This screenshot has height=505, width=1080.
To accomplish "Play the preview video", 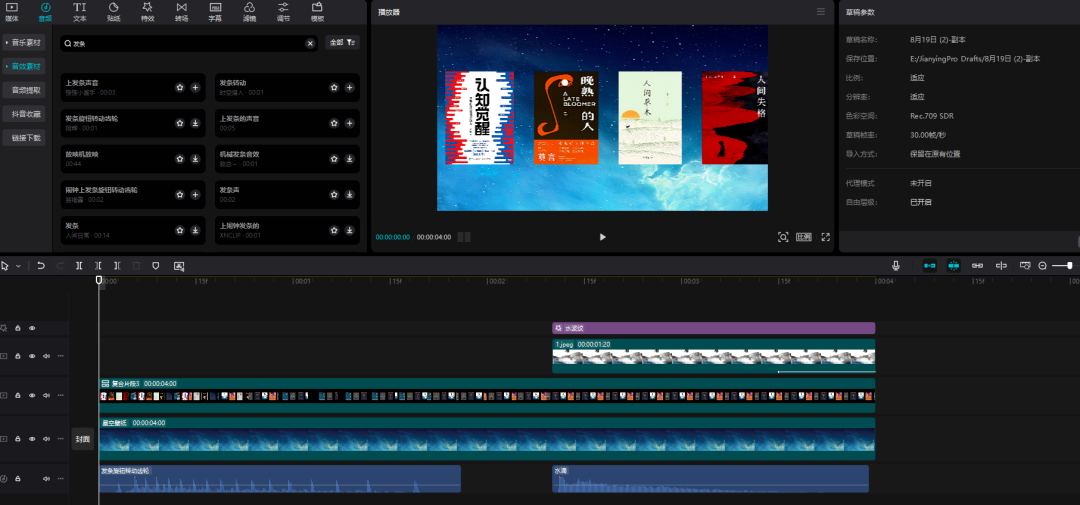I will [603, 237].
